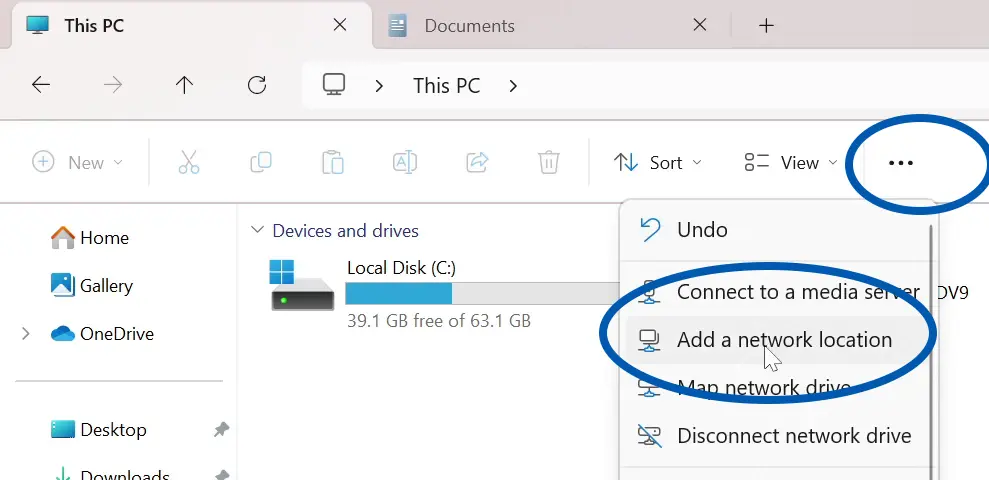The height and width of the screenshot is (480, 989).
Task: Click the This PC tab monitor icon
Action: pos(38,25)
